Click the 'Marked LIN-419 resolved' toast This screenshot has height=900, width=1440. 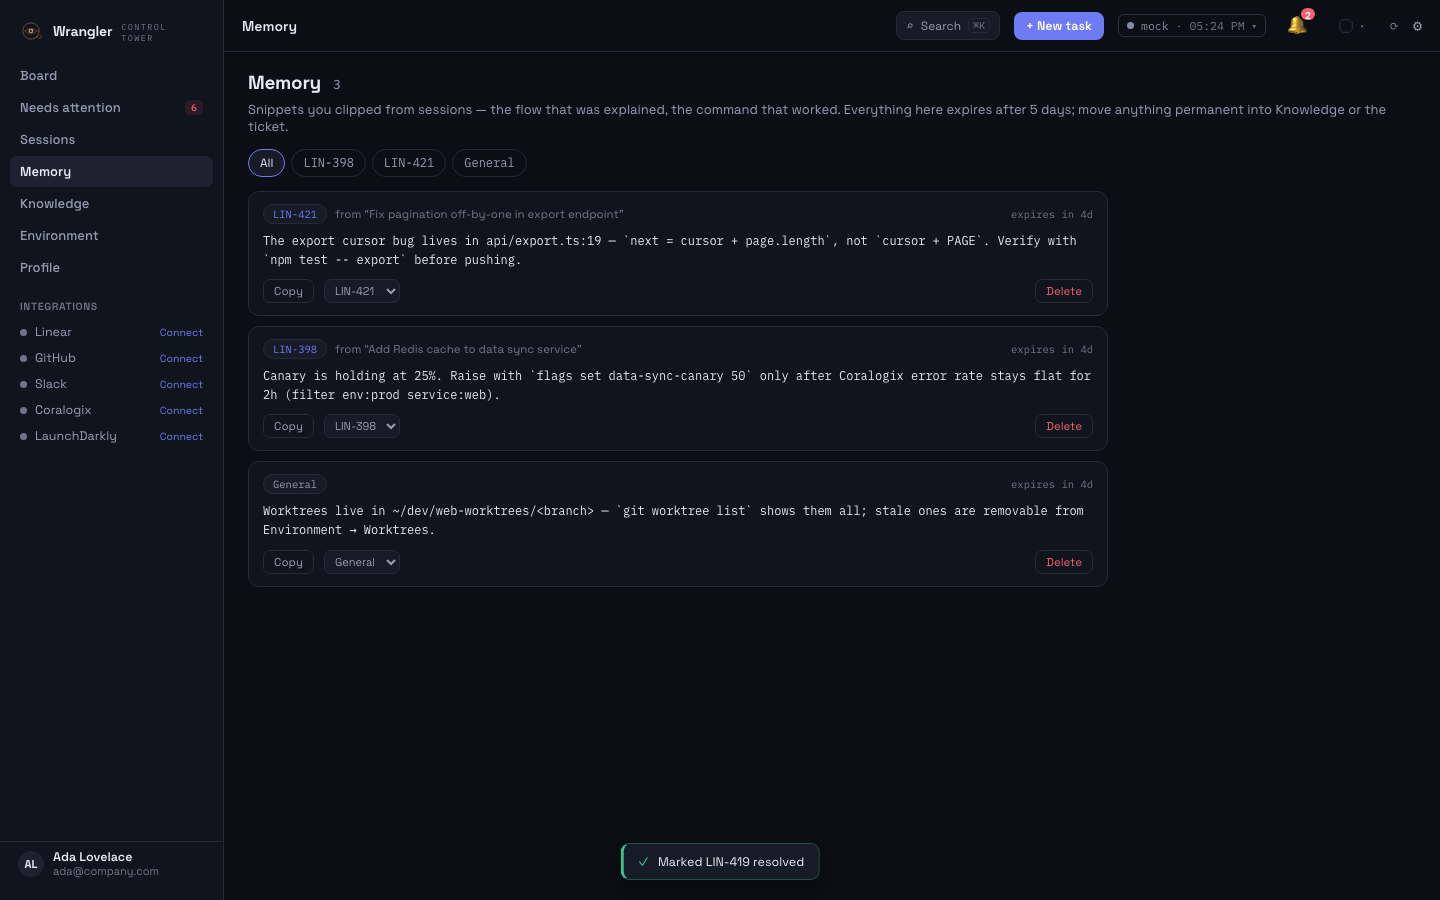tap(720, 862)
